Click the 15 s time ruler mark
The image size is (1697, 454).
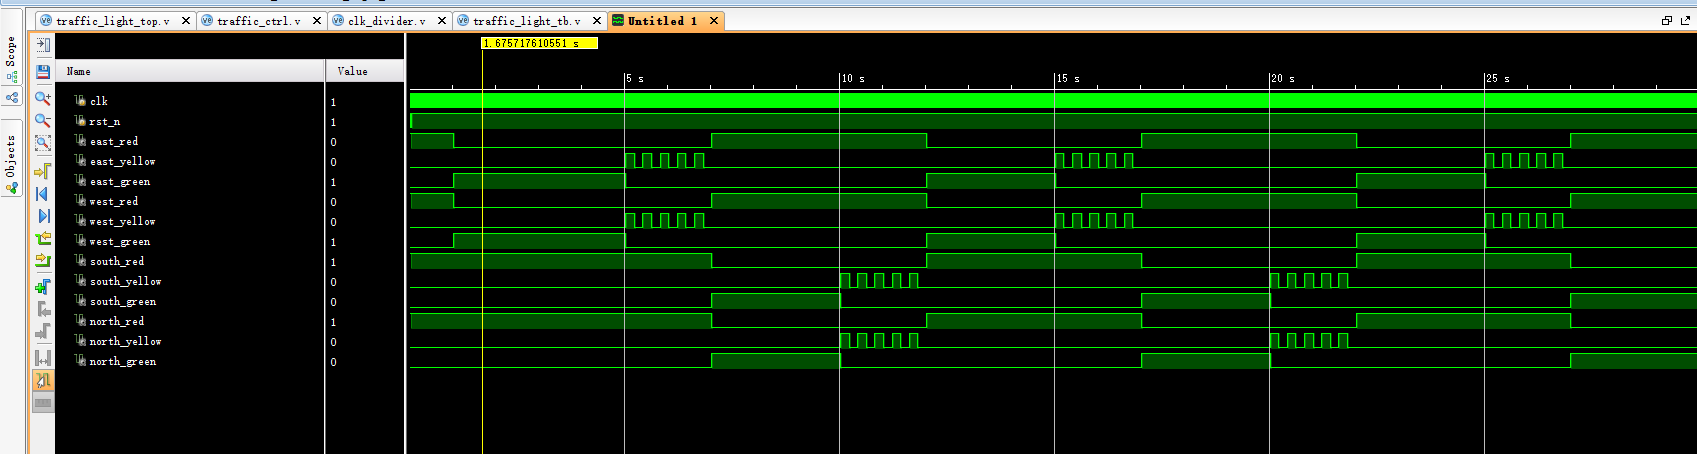tap(1068, 78)
